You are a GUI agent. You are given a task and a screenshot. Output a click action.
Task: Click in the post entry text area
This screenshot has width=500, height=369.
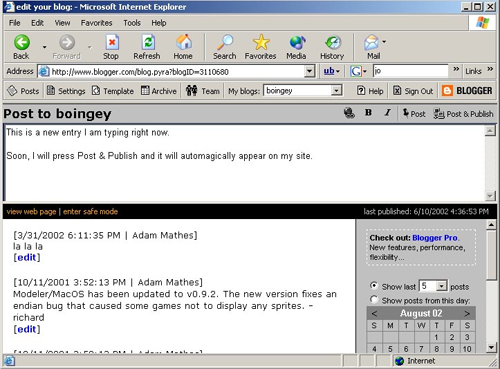244,163
